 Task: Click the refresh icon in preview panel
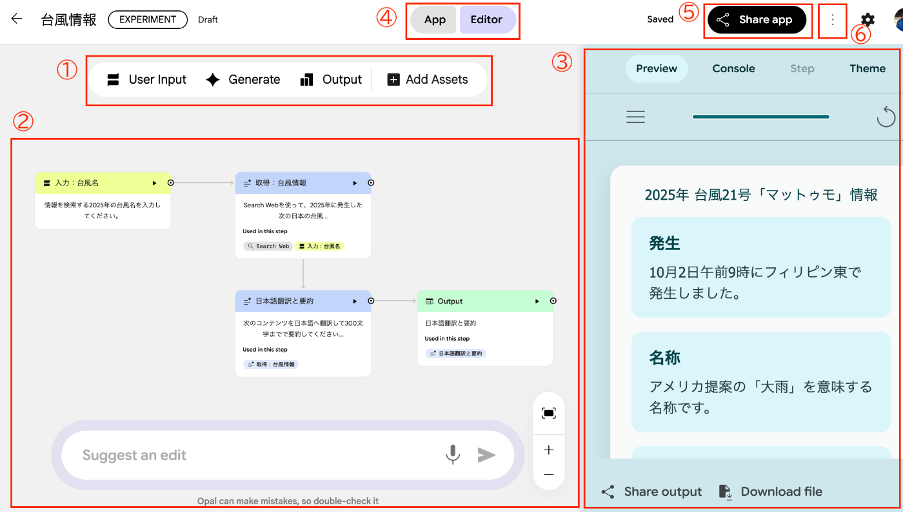[x=885, y=117]
